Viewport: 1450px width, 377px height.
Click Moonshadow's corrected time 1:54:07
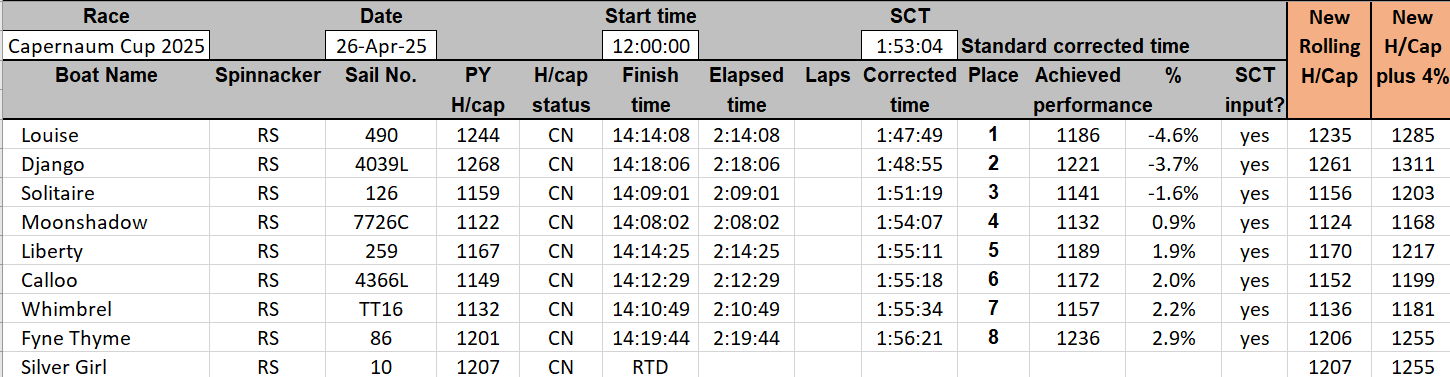(x=908, y=222)
